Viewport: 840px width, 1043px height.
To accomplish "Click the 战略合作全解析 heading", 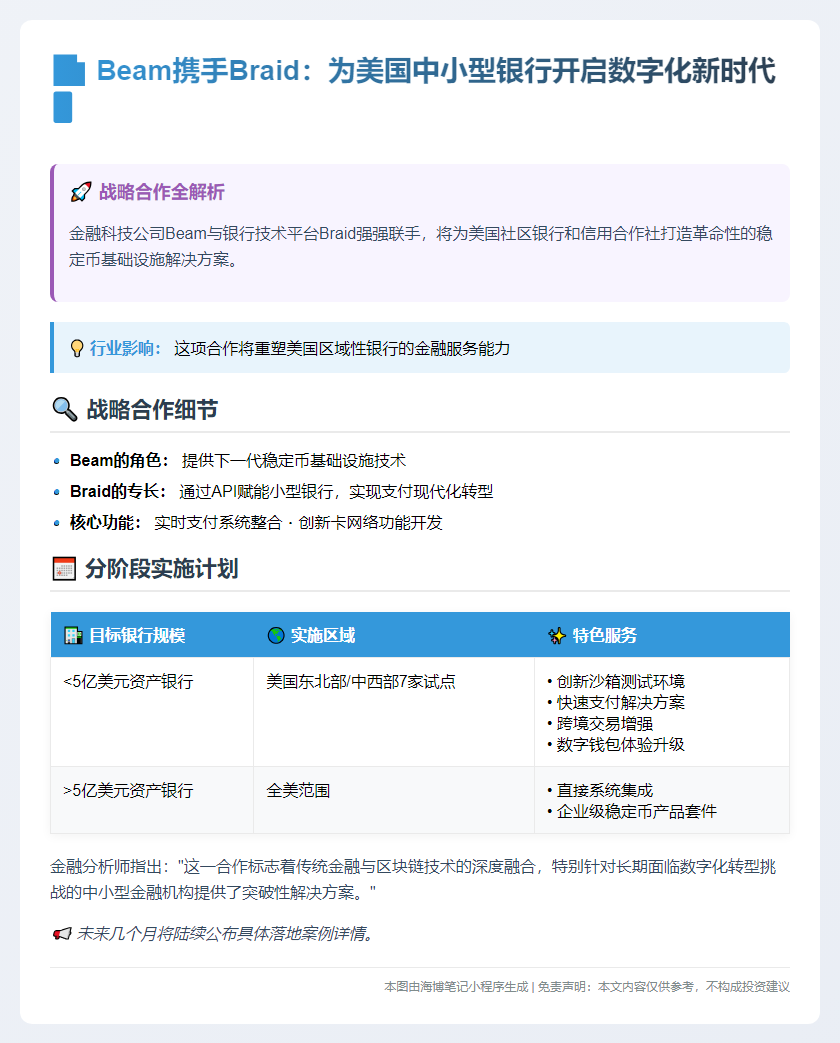I will tap(162, 192).
